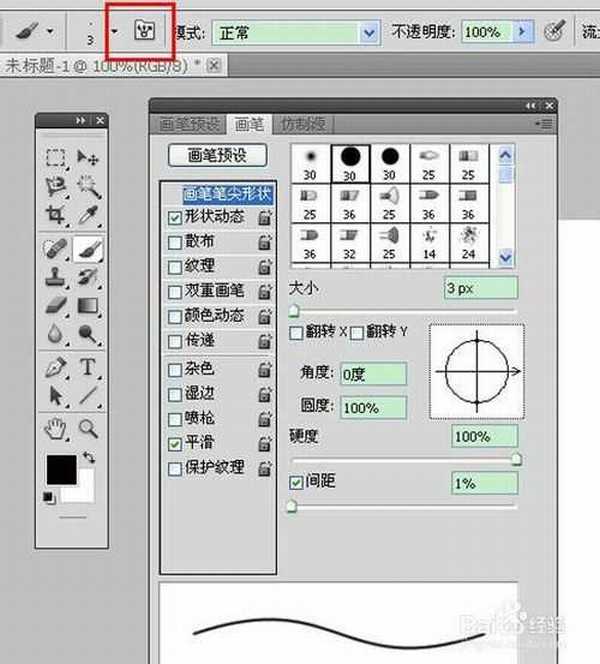Select the Pen tool

pos(55,368)
